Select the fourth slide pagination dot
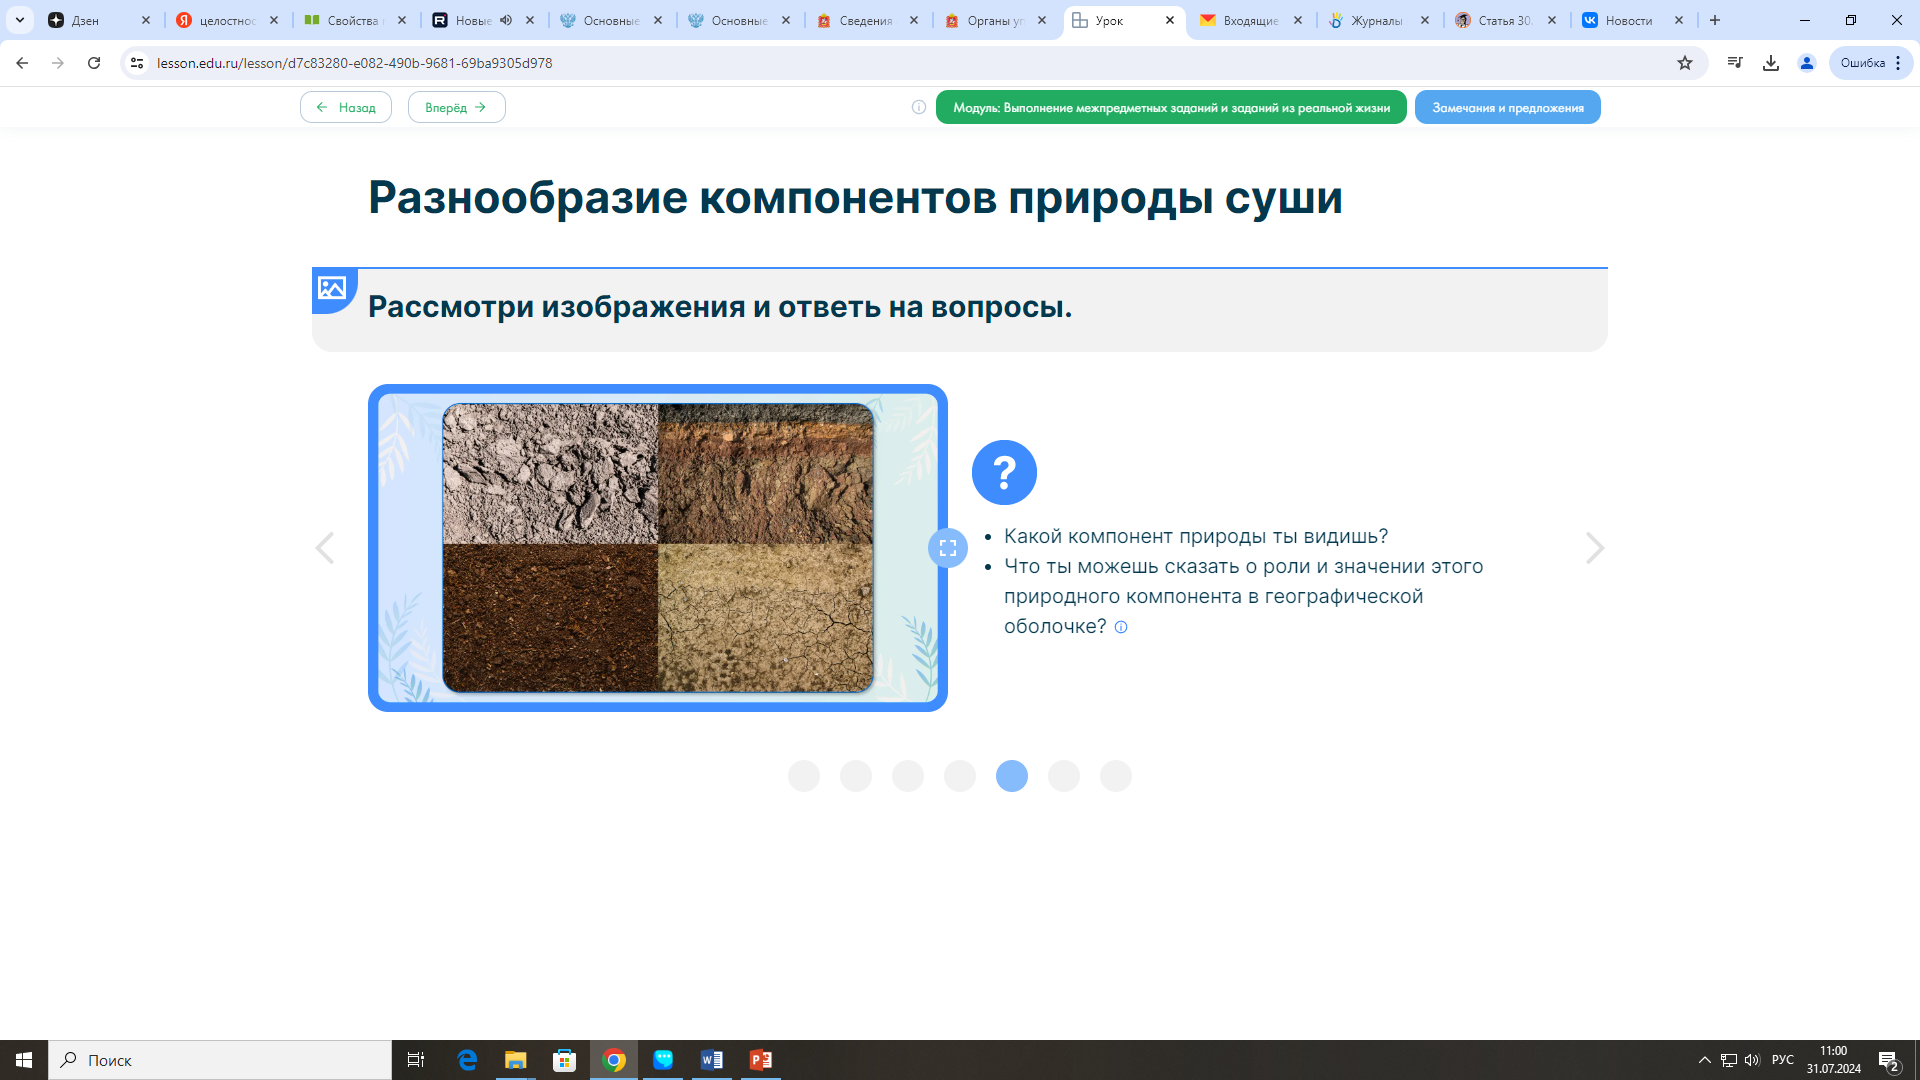 [960, 776]
